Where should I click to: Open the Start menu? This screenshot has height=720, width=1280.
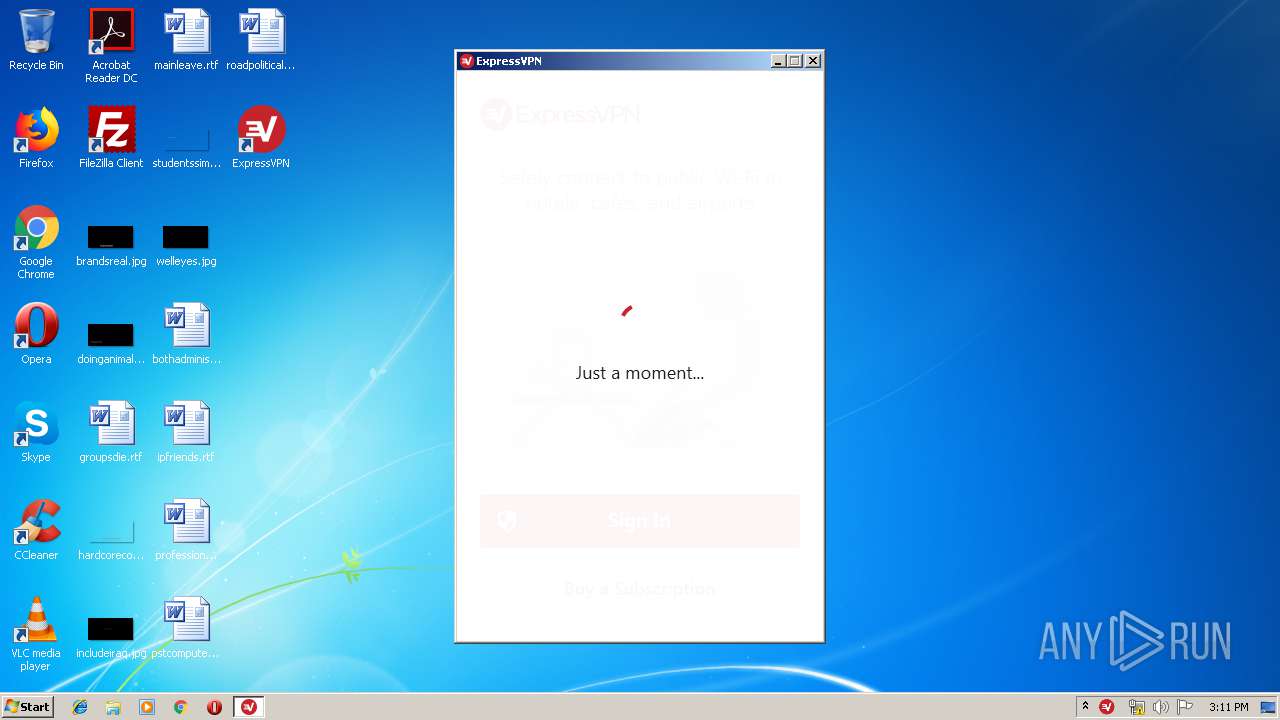click(x=28, y=707)
